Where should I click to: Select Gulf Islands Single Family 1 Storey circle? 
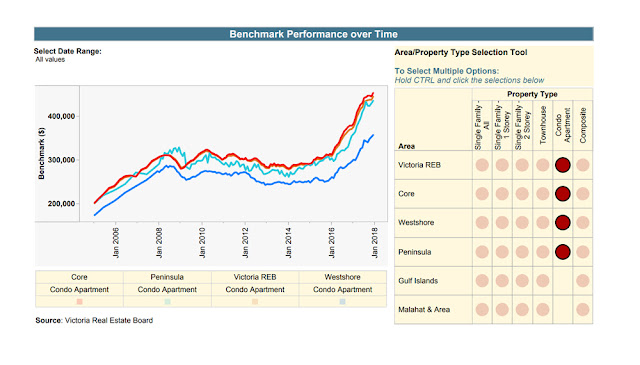tap(502, 280)
